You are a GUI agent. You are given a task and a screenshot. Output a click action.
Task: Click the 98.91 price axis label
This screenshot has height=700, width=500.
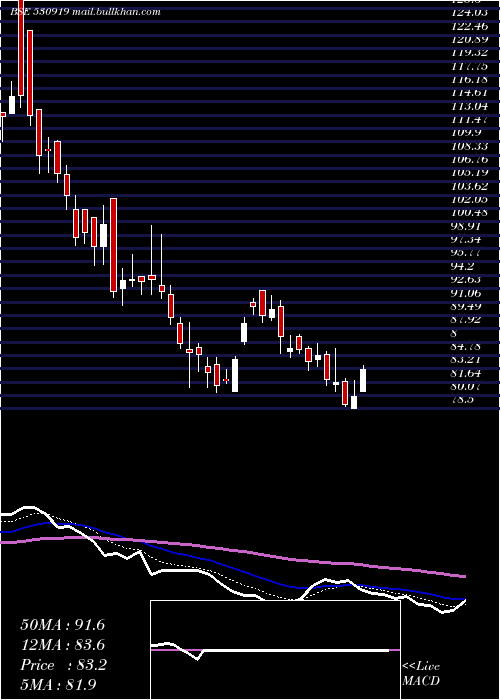click(x=467, y=226)
